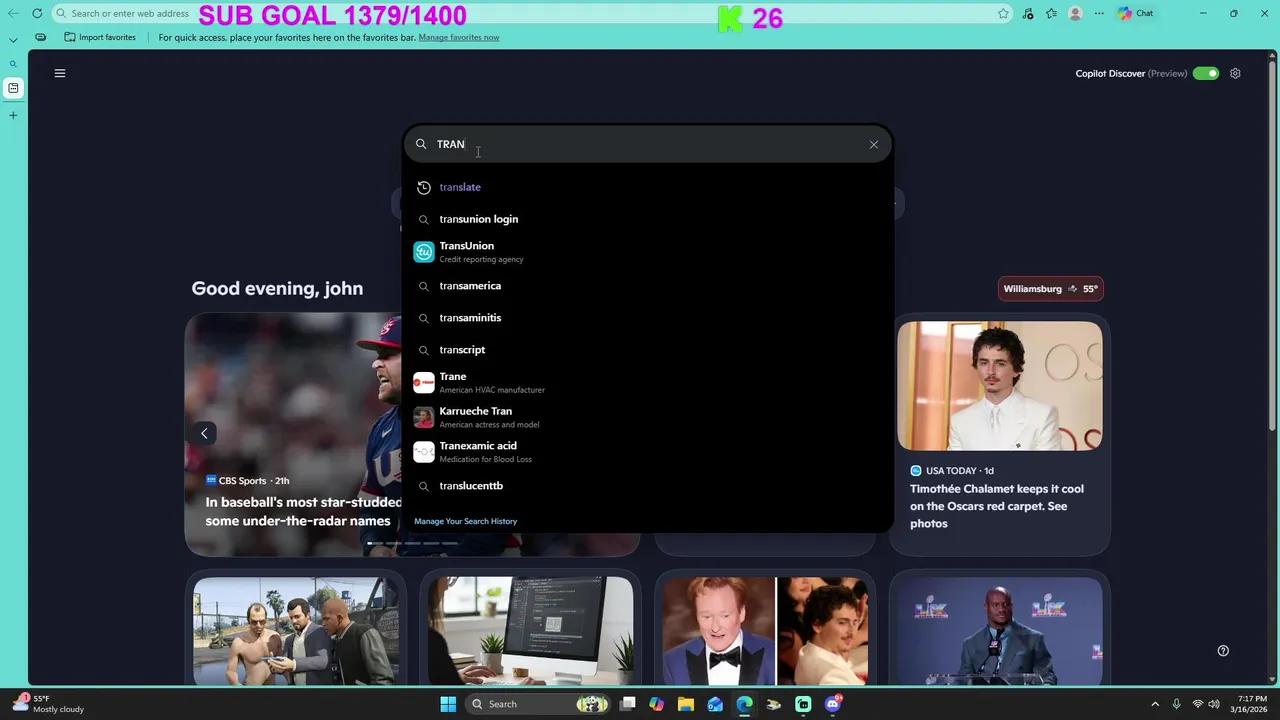Open the Conan O'Brien article thumbnail

765,631
